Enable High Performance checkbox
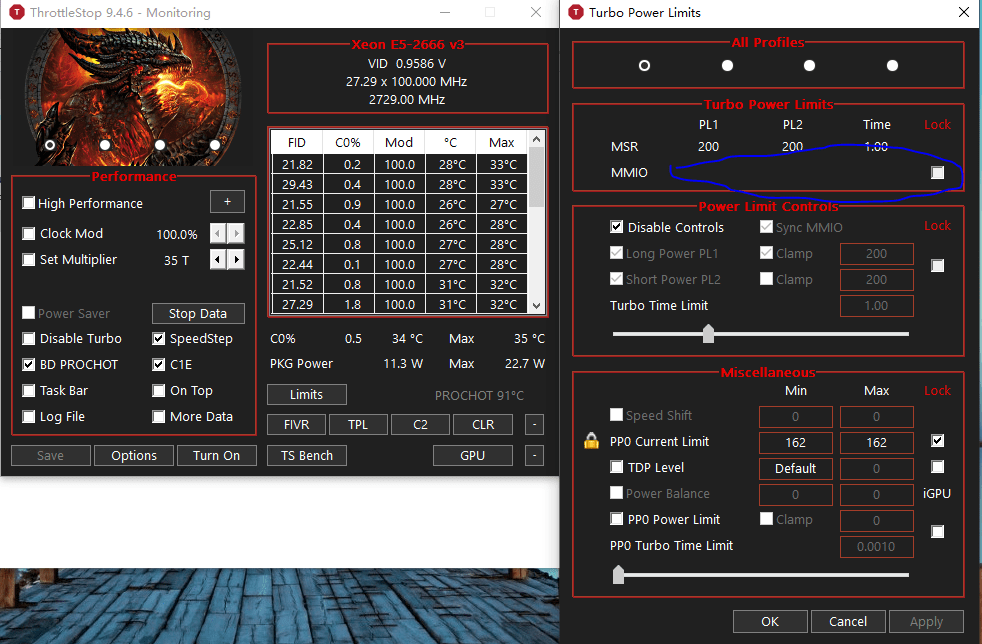 (28, 203)
